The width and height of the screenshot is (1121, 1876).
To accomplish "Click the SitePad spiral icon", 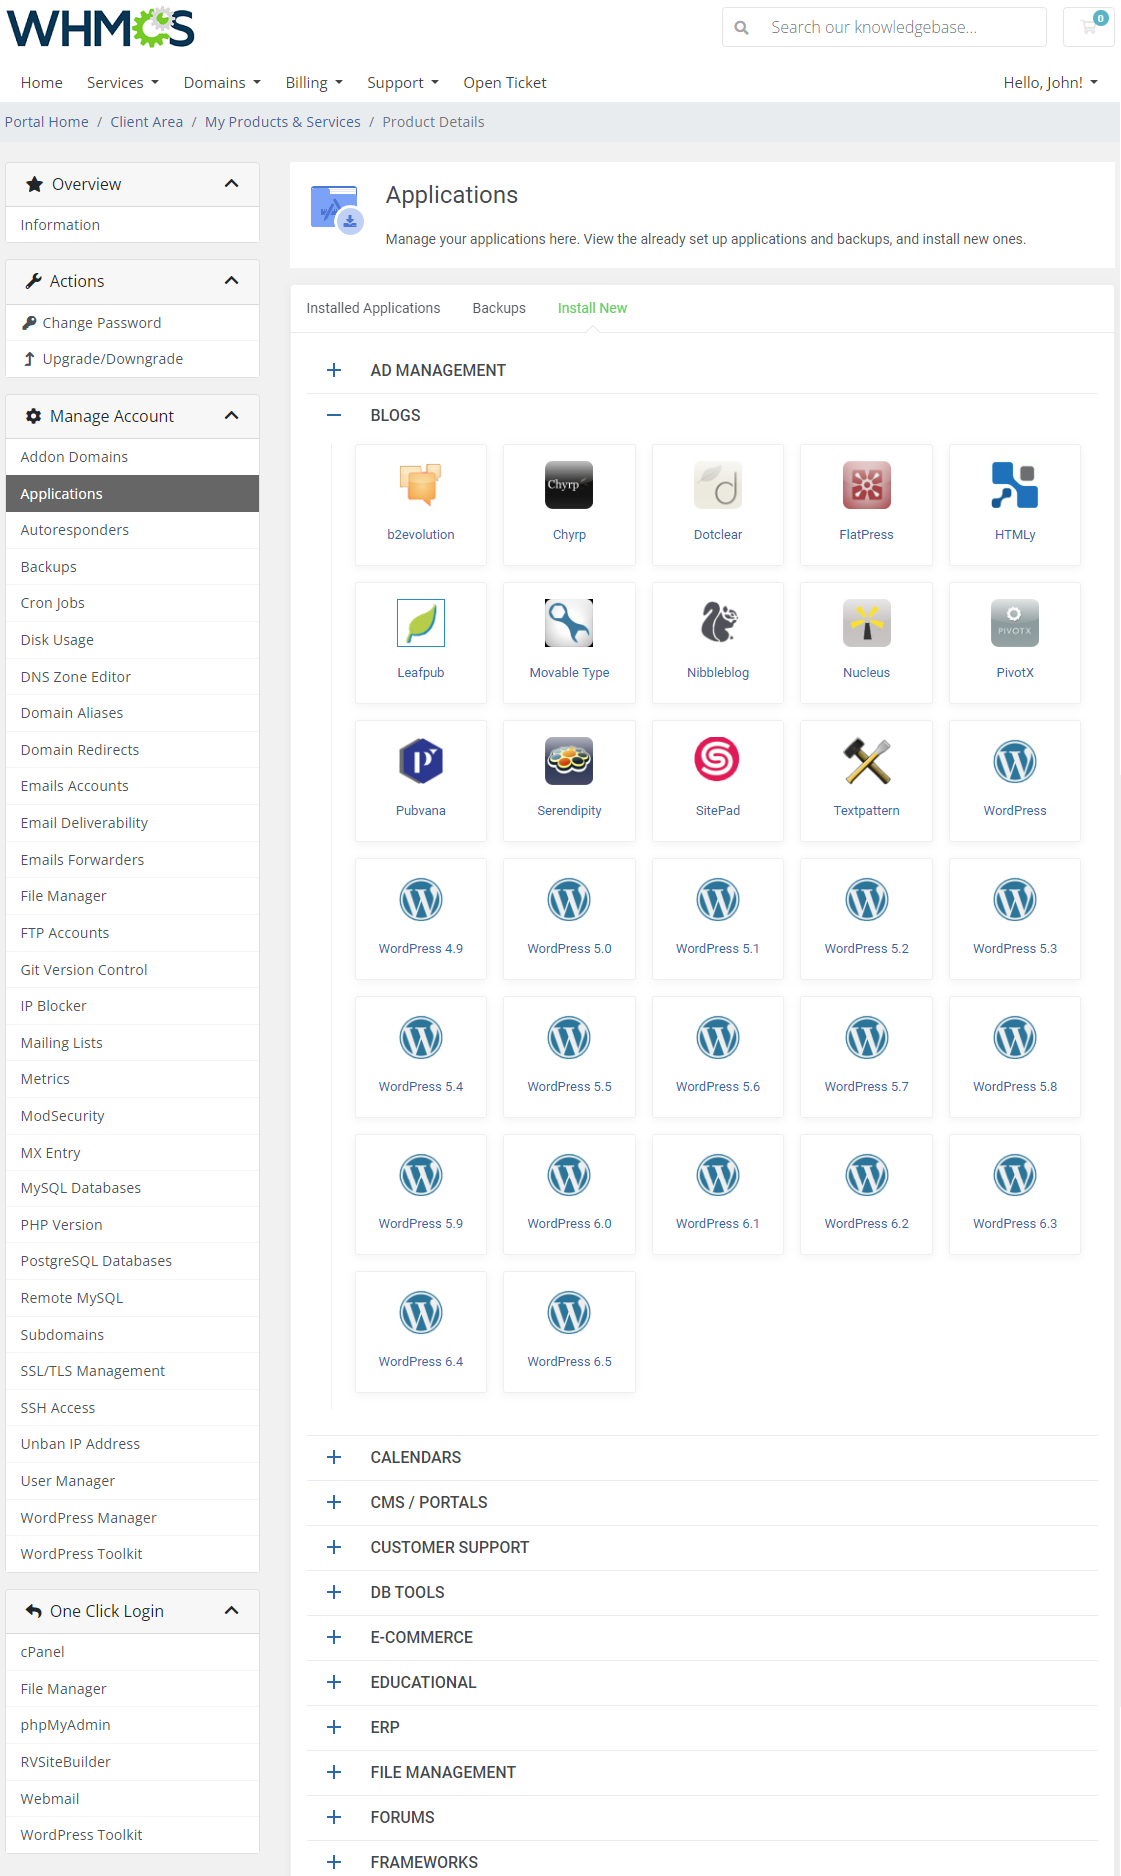I will coord(718,761).
